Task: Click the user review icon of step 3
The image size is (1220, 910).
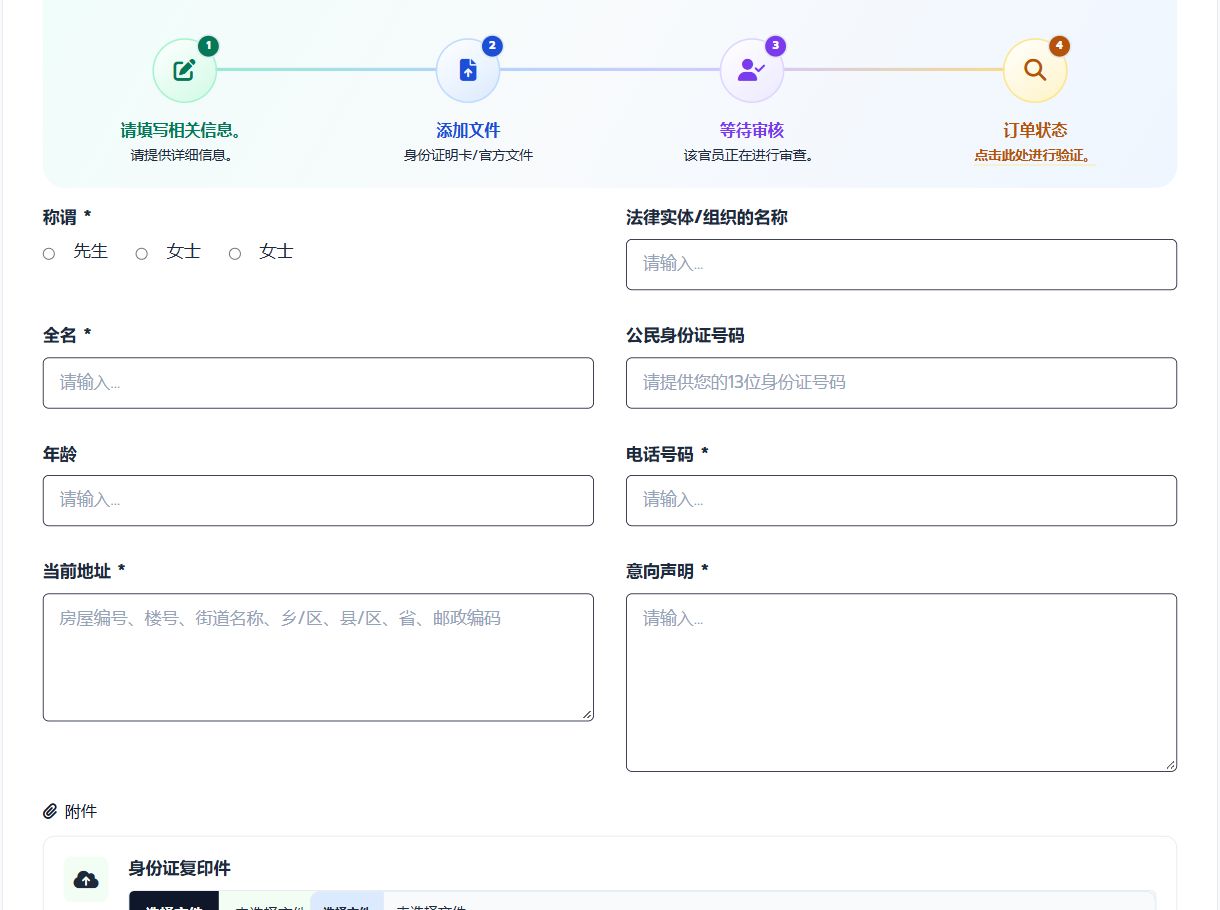Action: [x=751, y=70]
